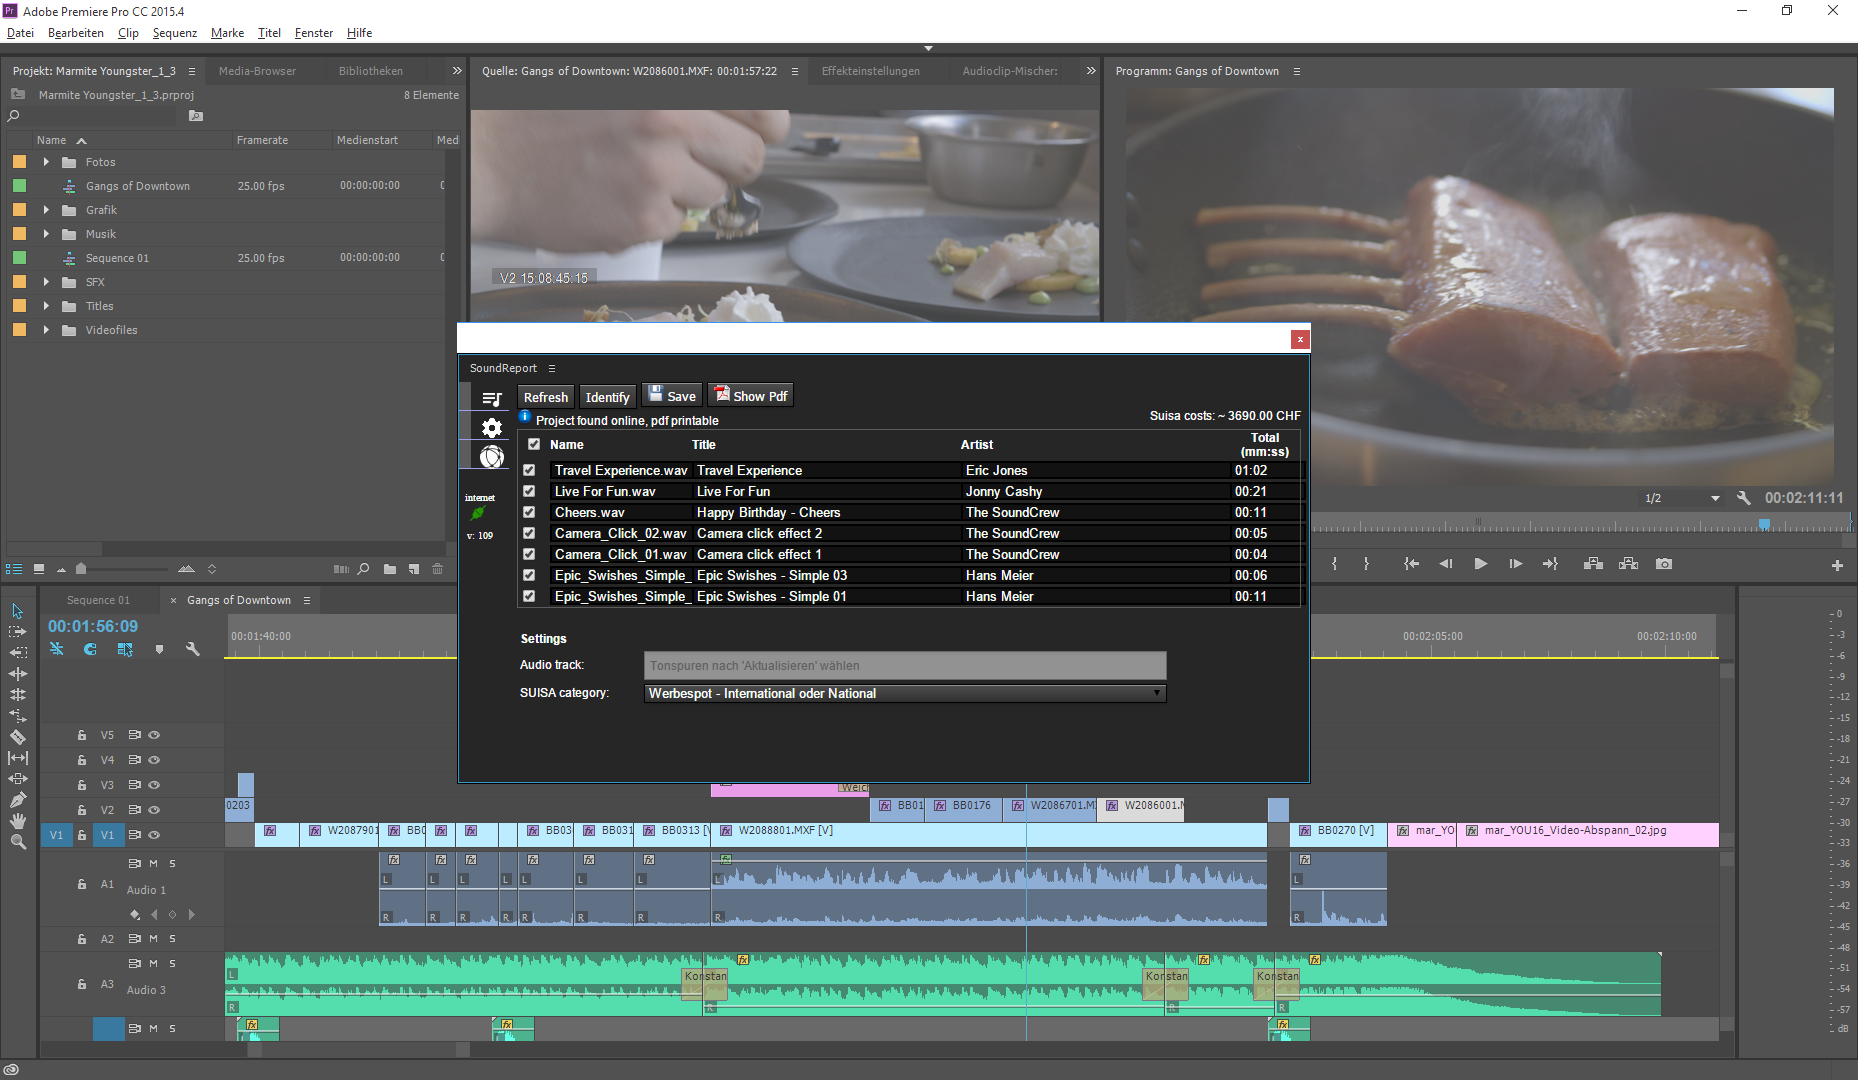Click timeline timecode 00:01:56:09
1858x1080 pixels.
[x=93, y=626]
